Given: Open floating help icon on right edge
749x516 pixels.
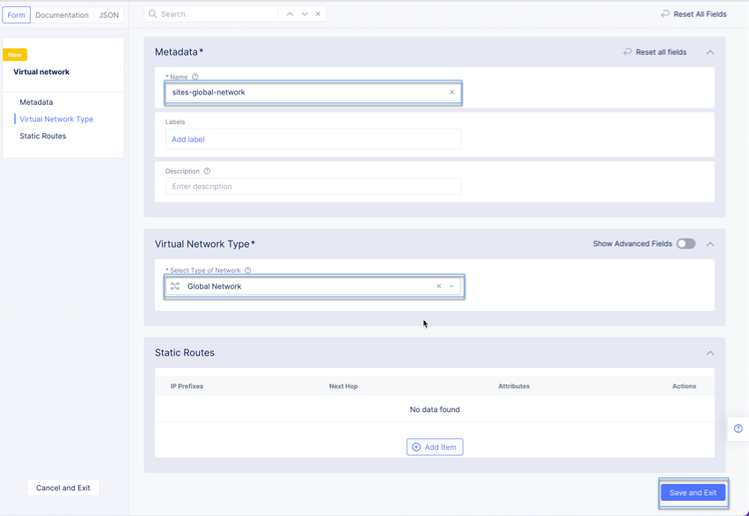Looking at the screenshot, I should click(x=738, y=429).
